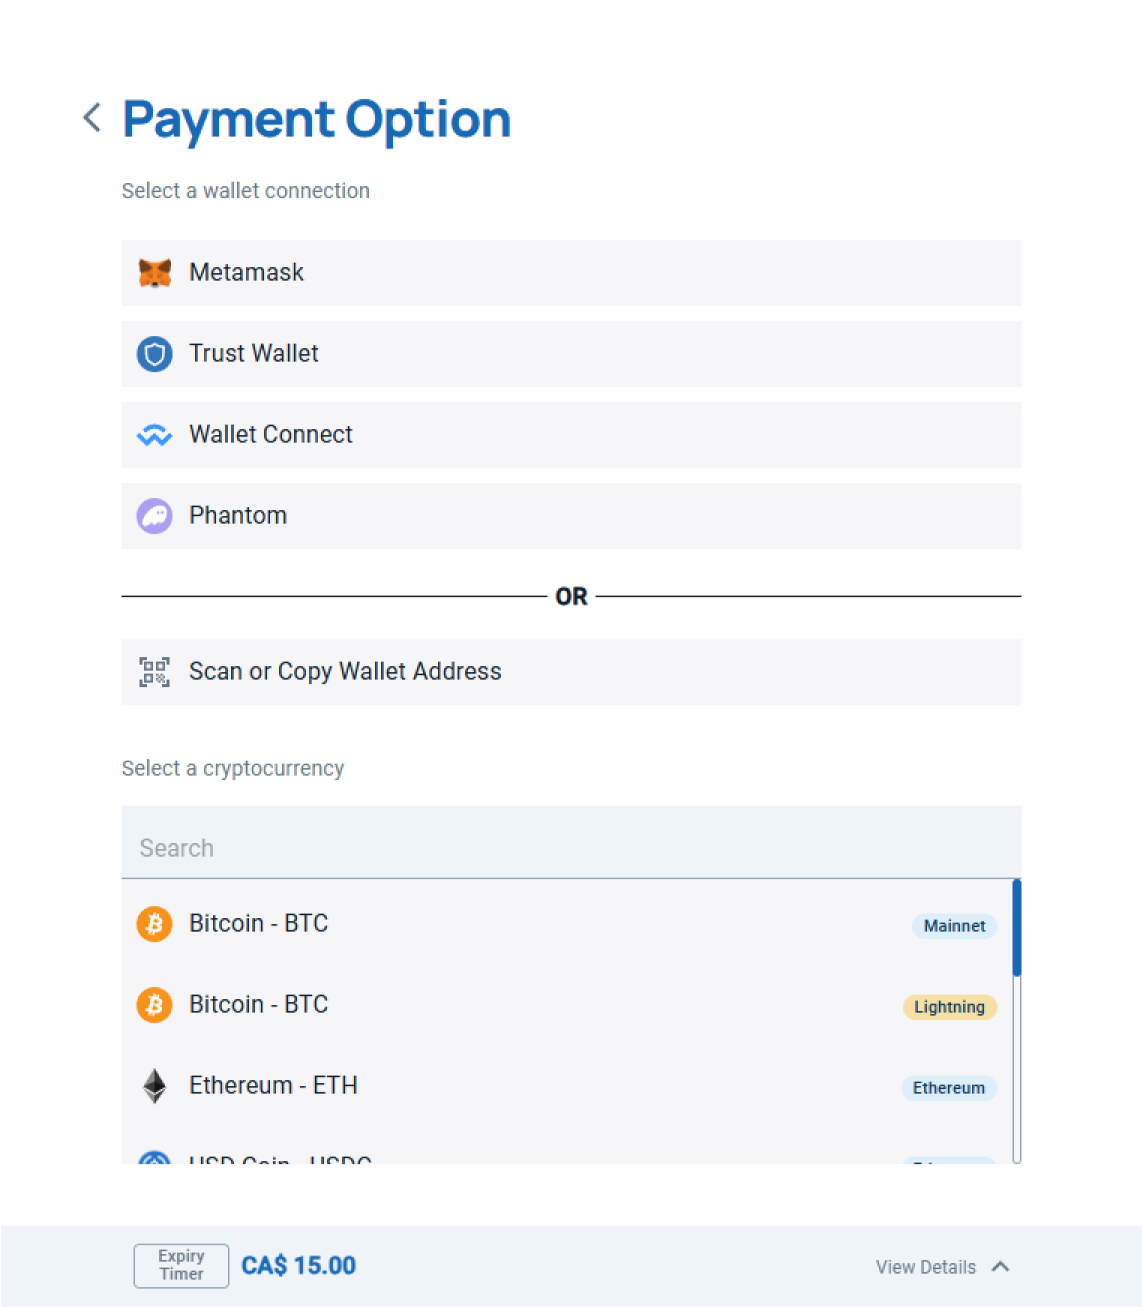
Task: Collapse the View Details chevron
Action: click(1001, 1266)
